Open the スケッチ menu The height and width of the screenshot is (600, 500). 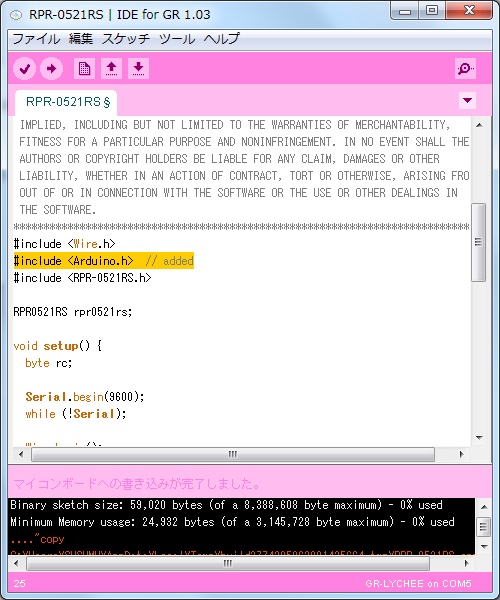pos(126,39)
